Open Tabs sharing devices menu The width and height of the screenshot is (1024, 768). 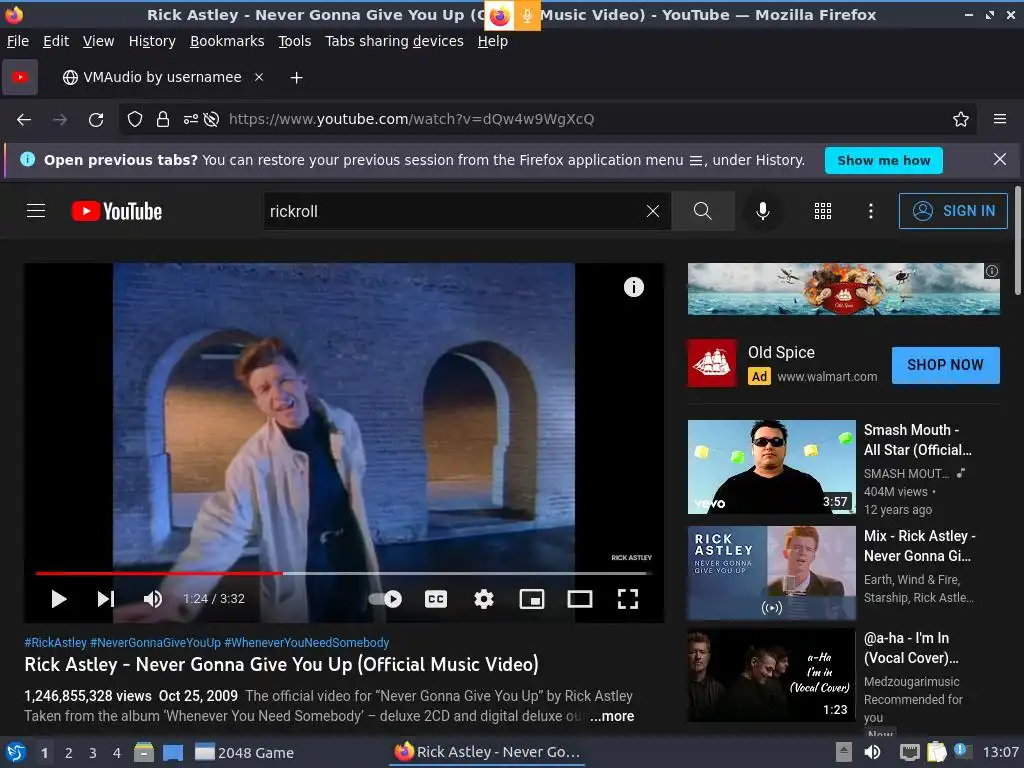(394, 41)
